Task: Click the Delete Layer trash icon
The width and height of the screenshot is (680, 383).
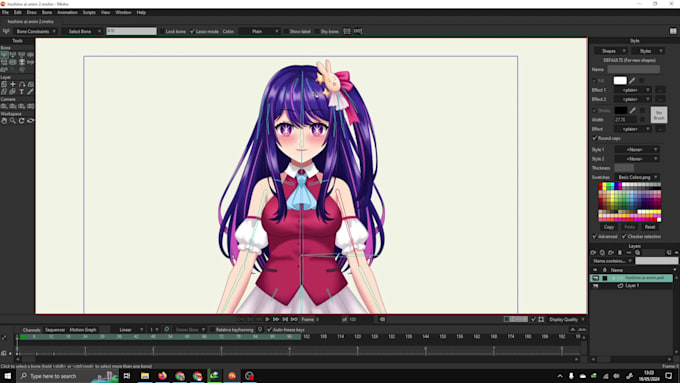Action: tap(620, 252)
